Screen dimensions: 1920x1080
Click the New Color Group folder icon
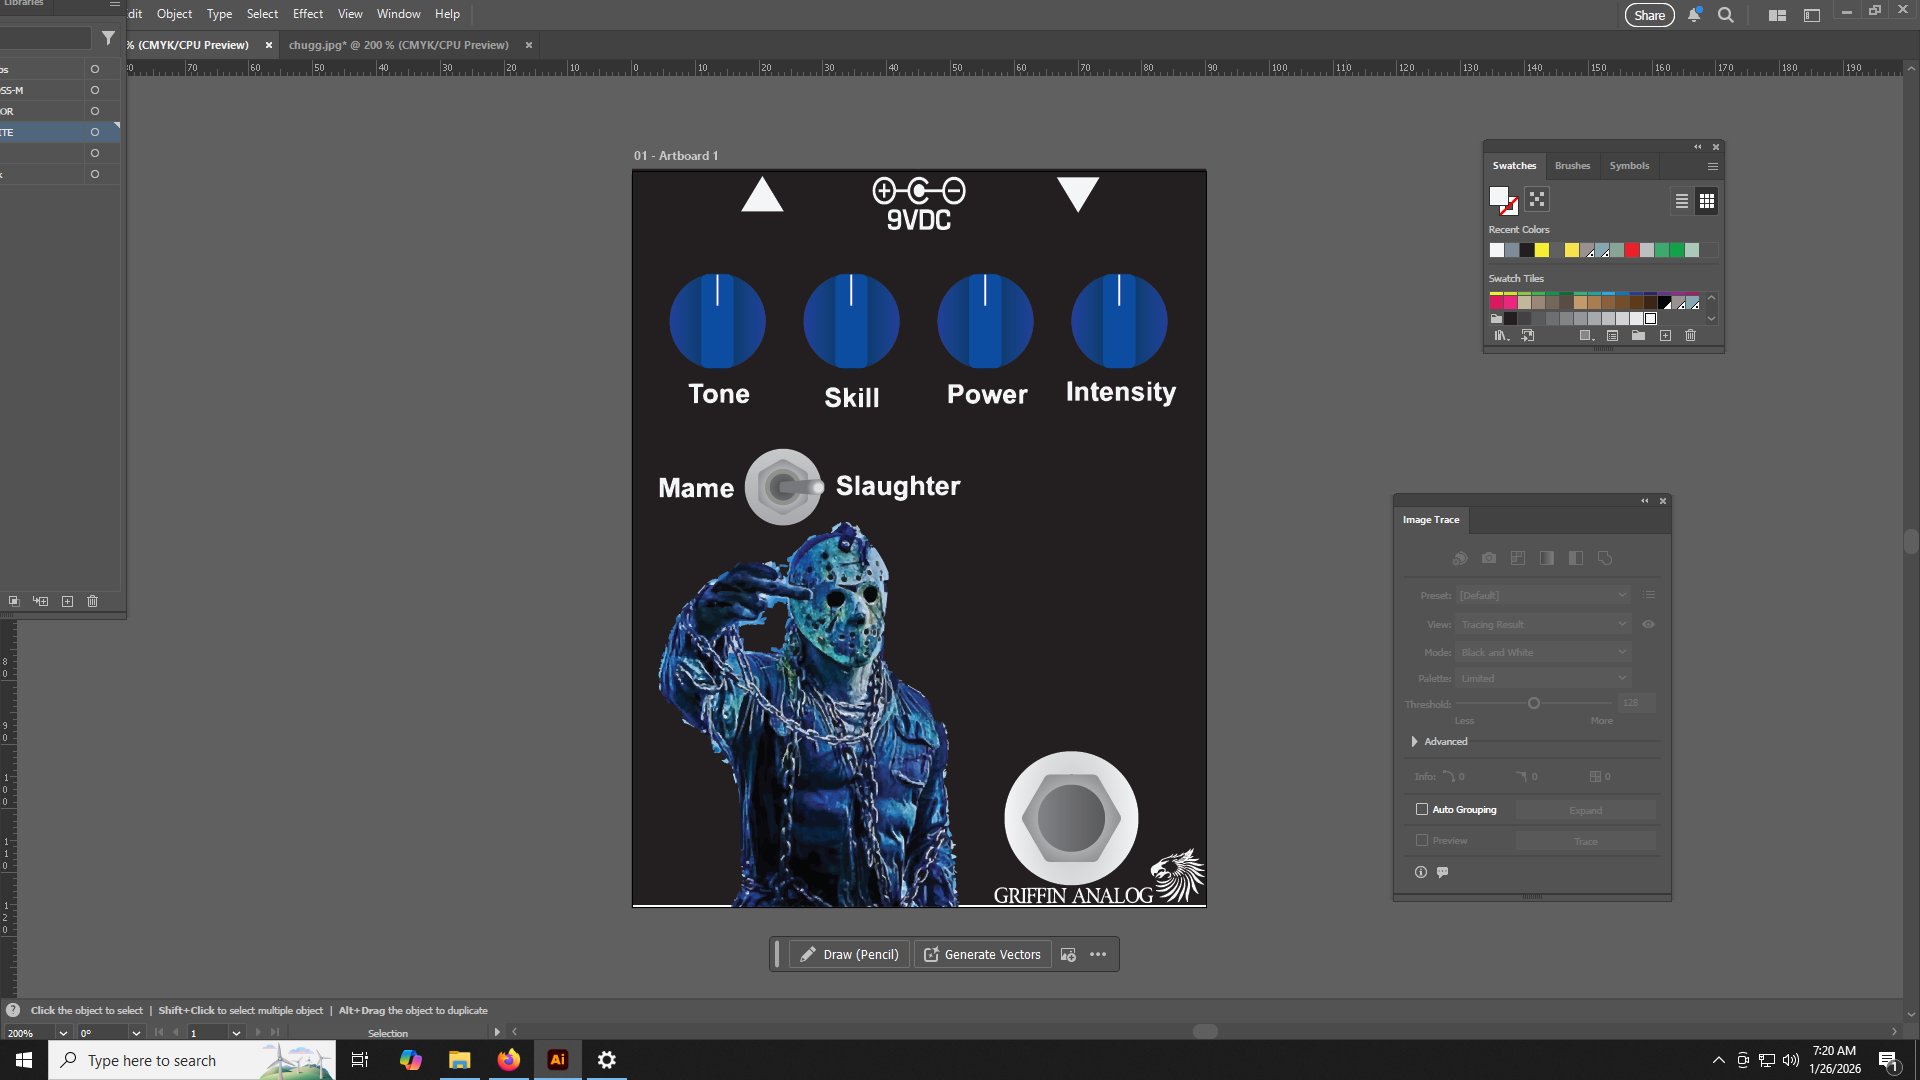coord(1638,336)
